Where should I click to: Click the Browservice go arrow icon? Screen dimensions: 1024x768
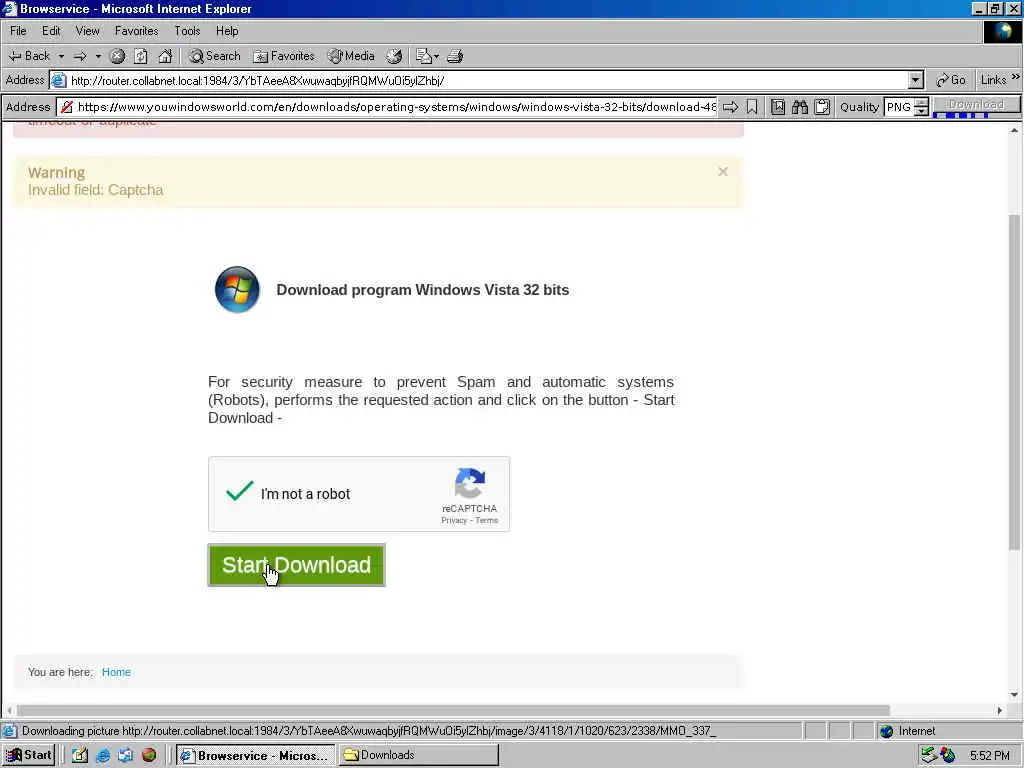pos(731,107)
